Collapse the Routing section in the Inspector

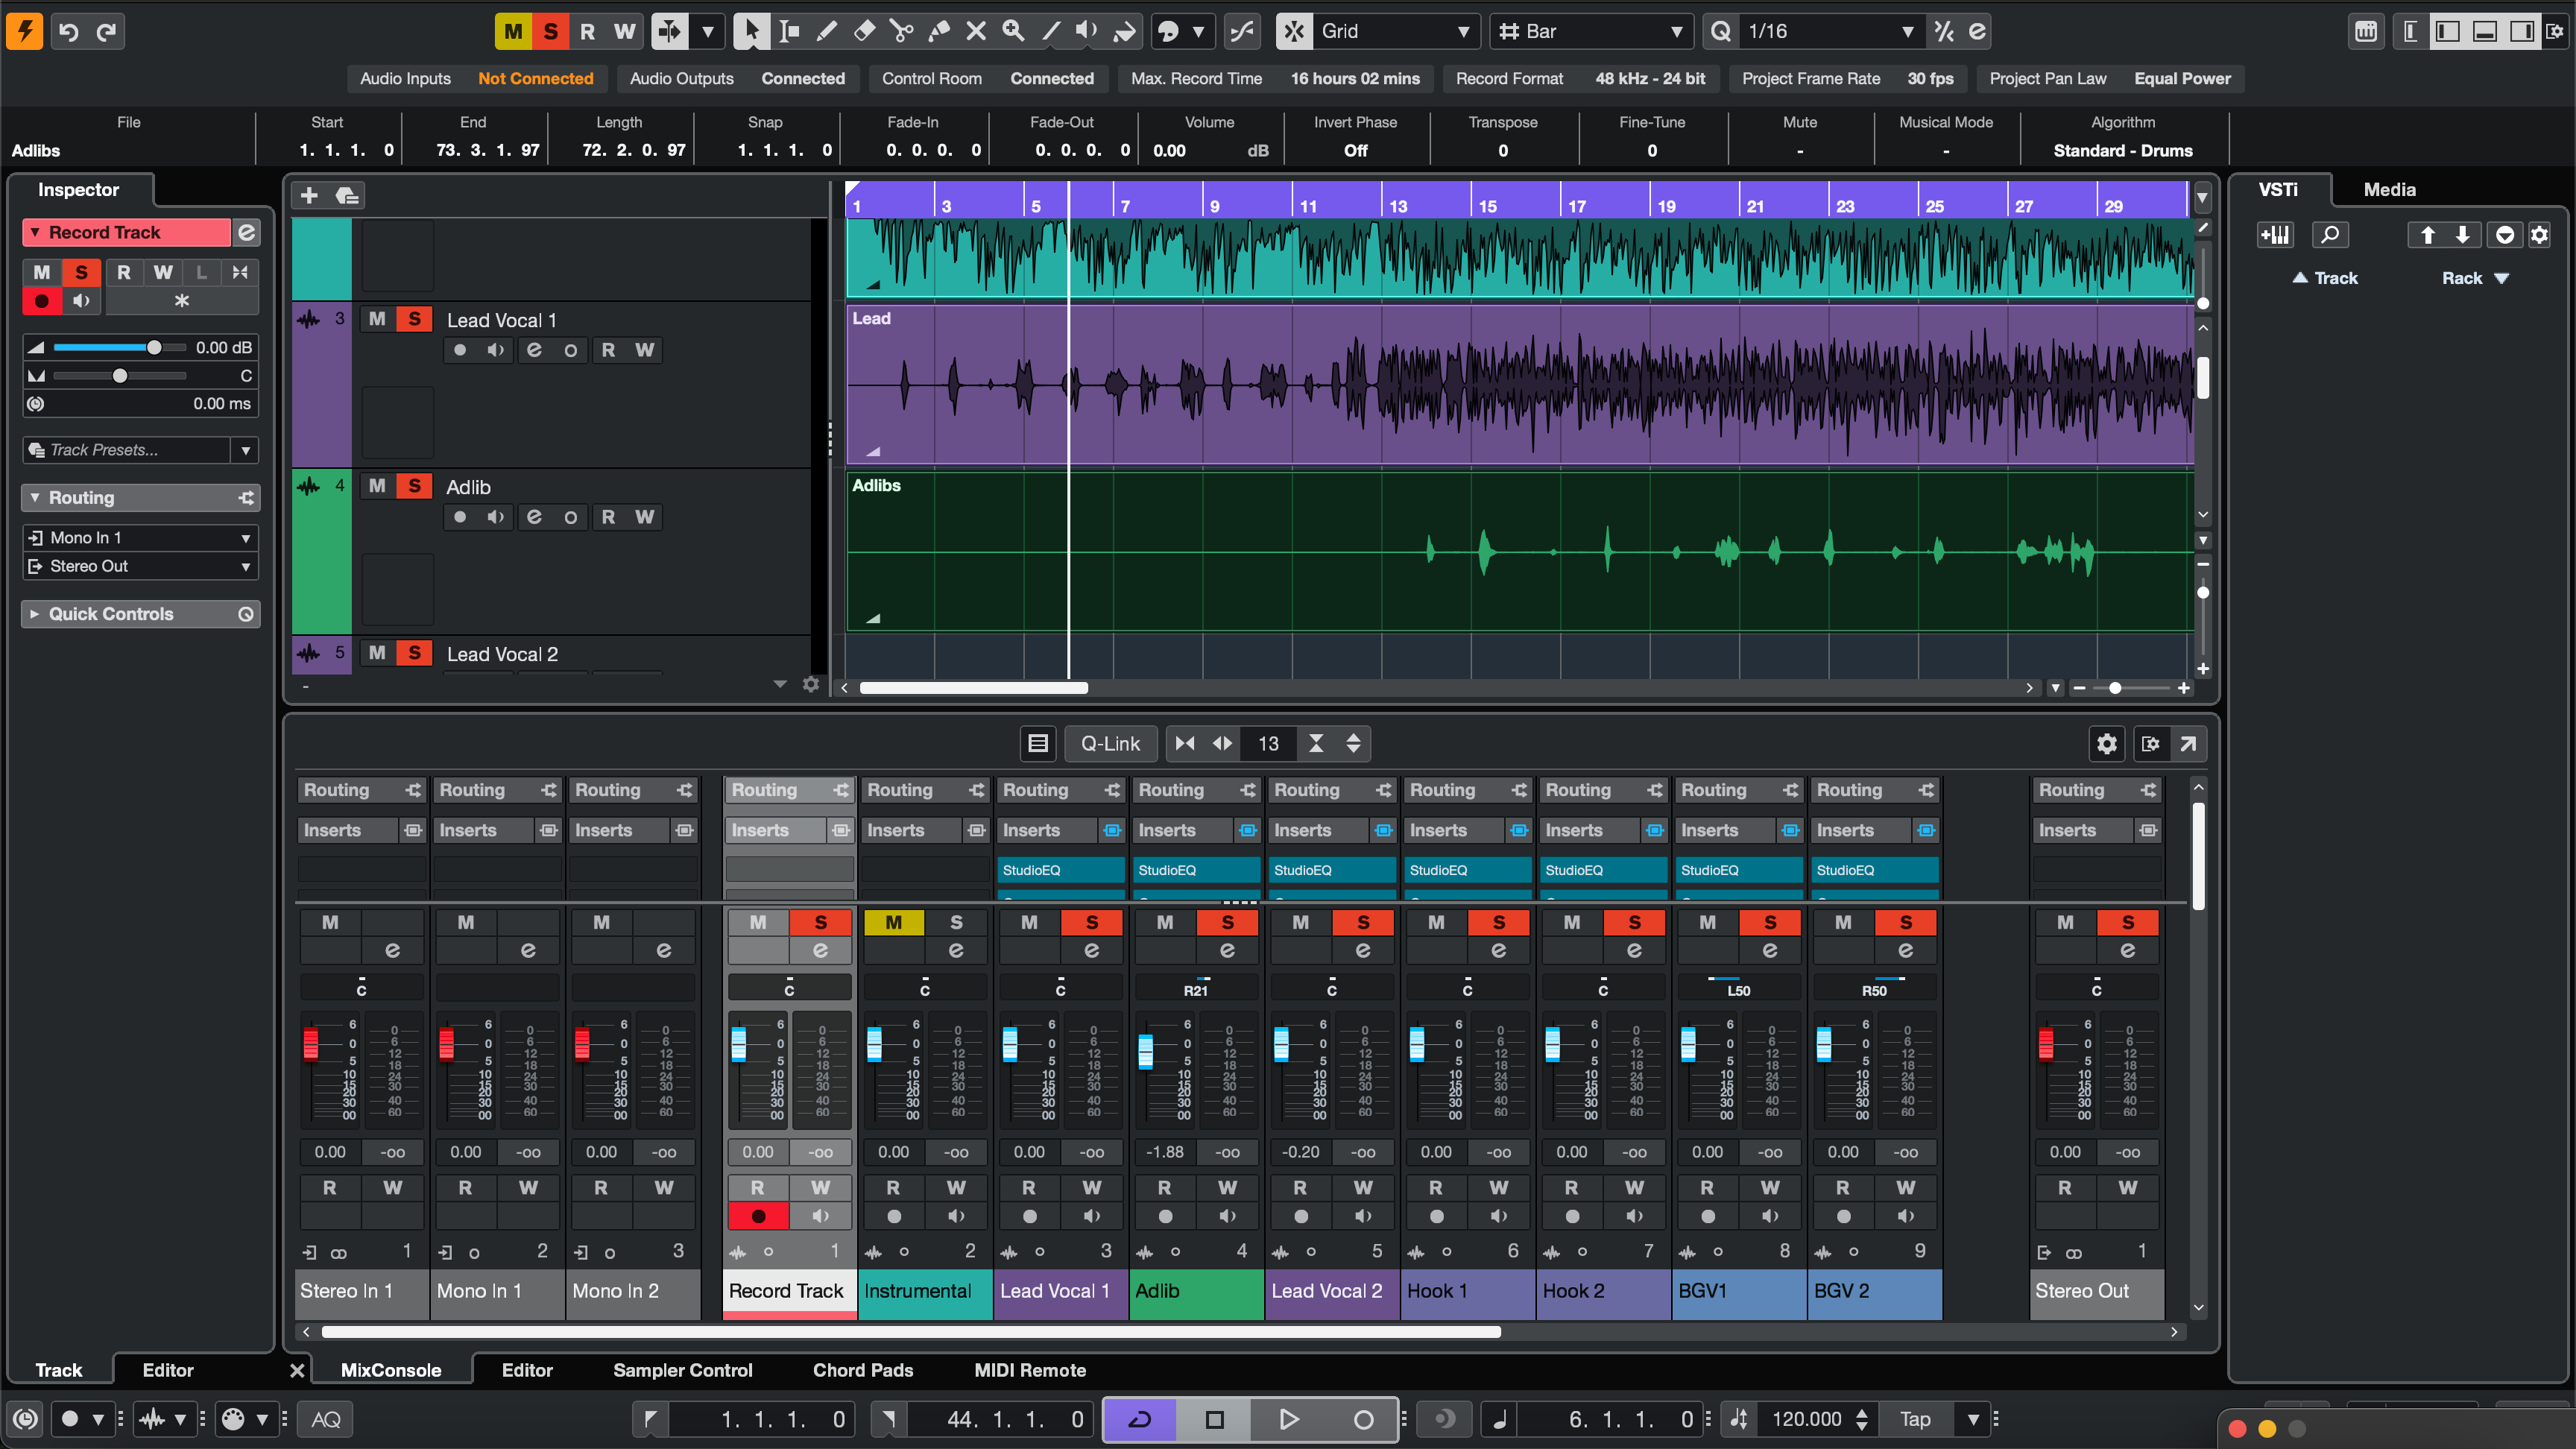36,497
